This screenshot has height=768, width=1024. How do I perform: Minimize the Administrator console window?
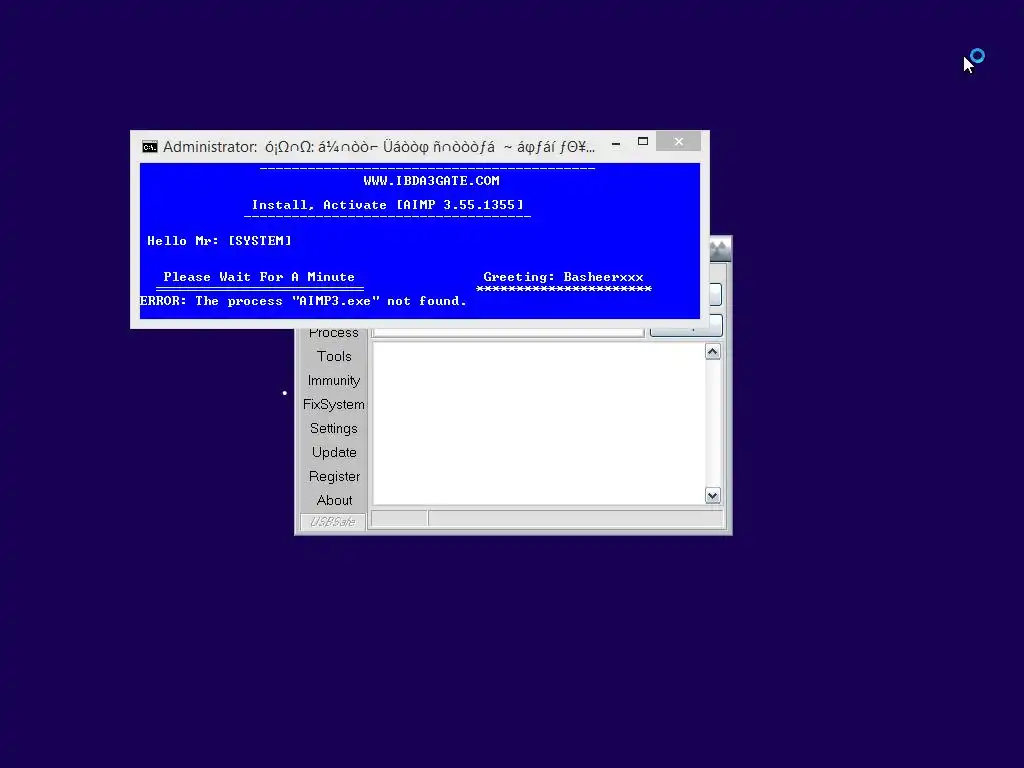pyautogui.click(x=616, y=143)
